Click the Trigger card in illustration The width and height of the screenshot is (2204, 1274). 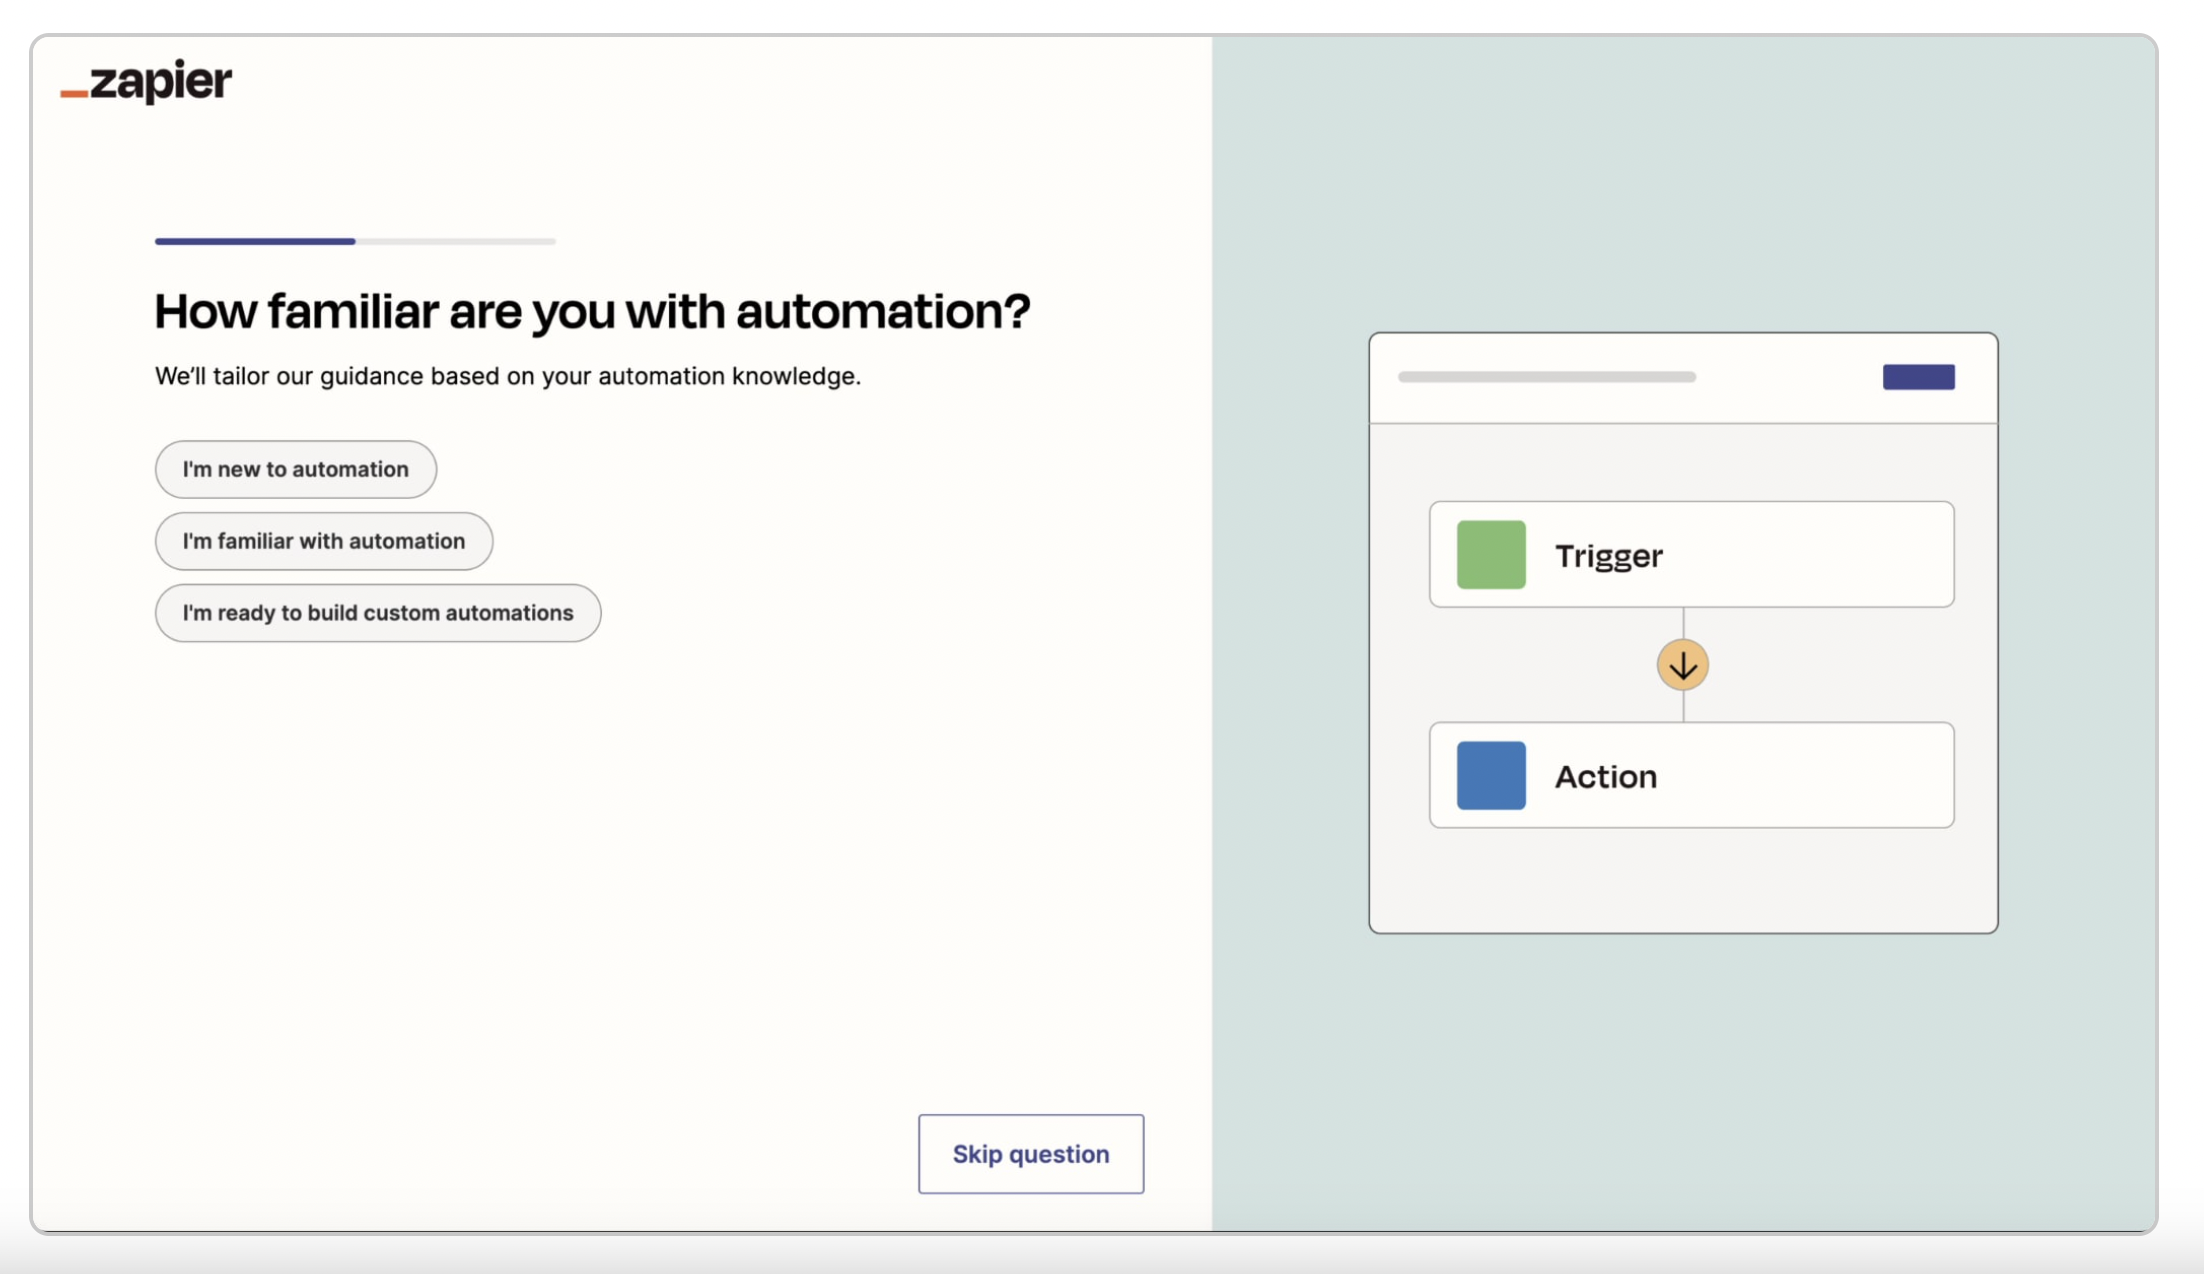tap(1692, 554)
